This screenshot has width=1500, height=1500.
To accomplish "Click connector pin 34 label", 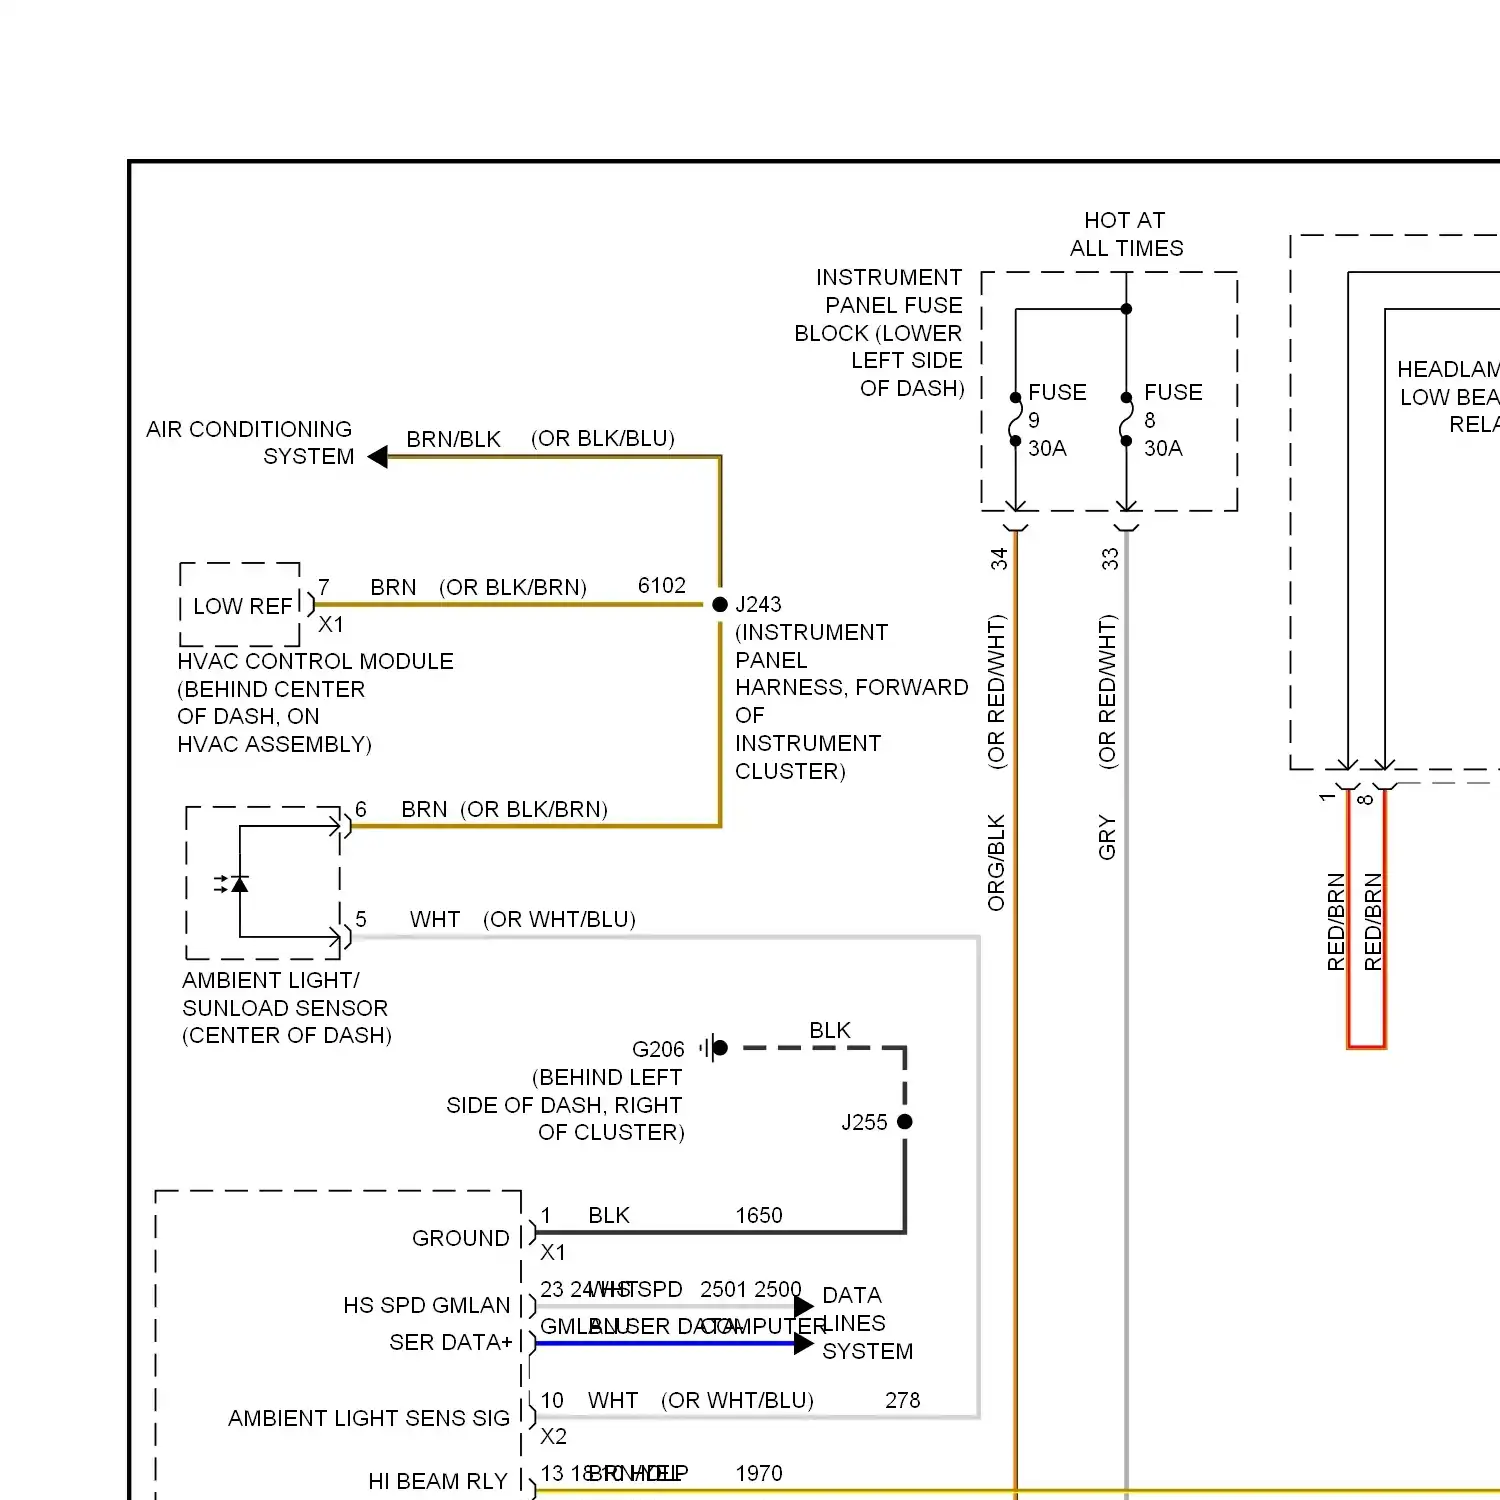I will (x=999, y=559).
